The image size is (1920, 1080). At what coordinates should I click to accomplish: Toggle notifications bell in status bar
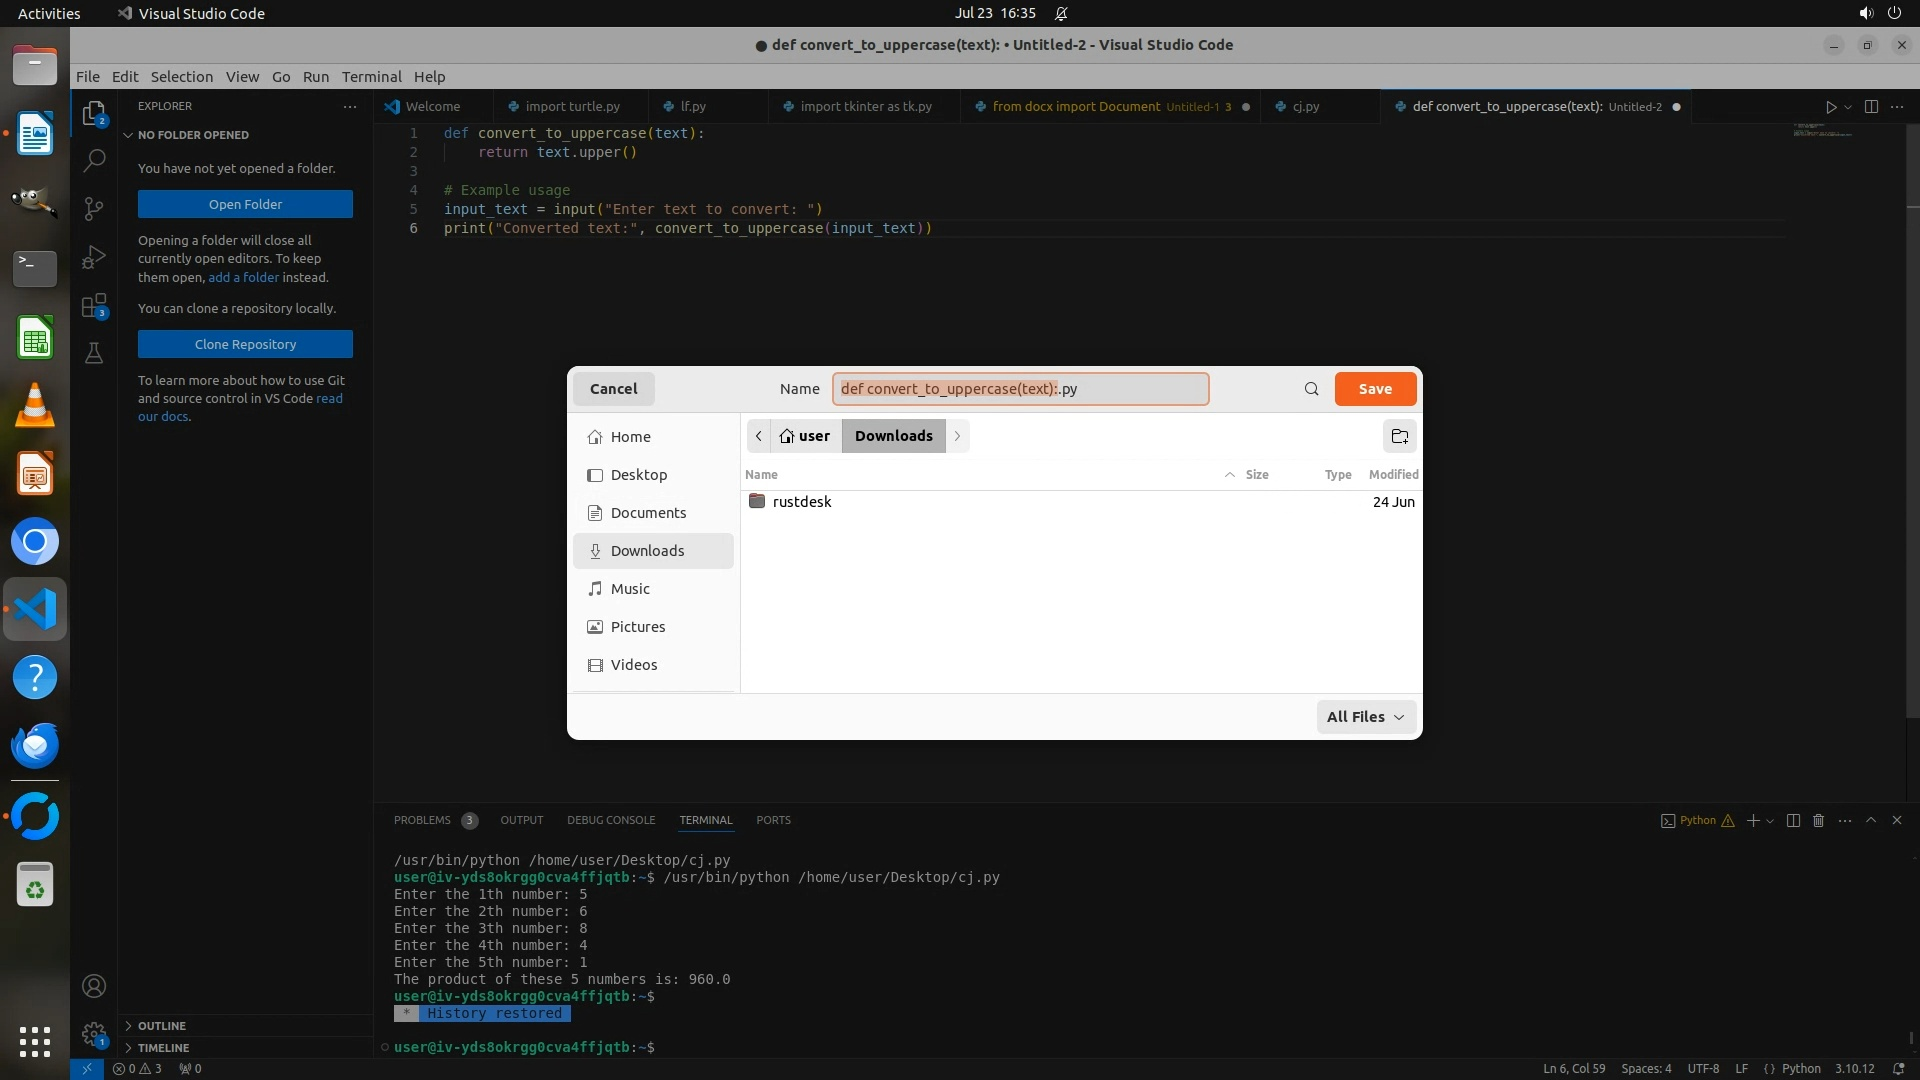[1898, 1068]
